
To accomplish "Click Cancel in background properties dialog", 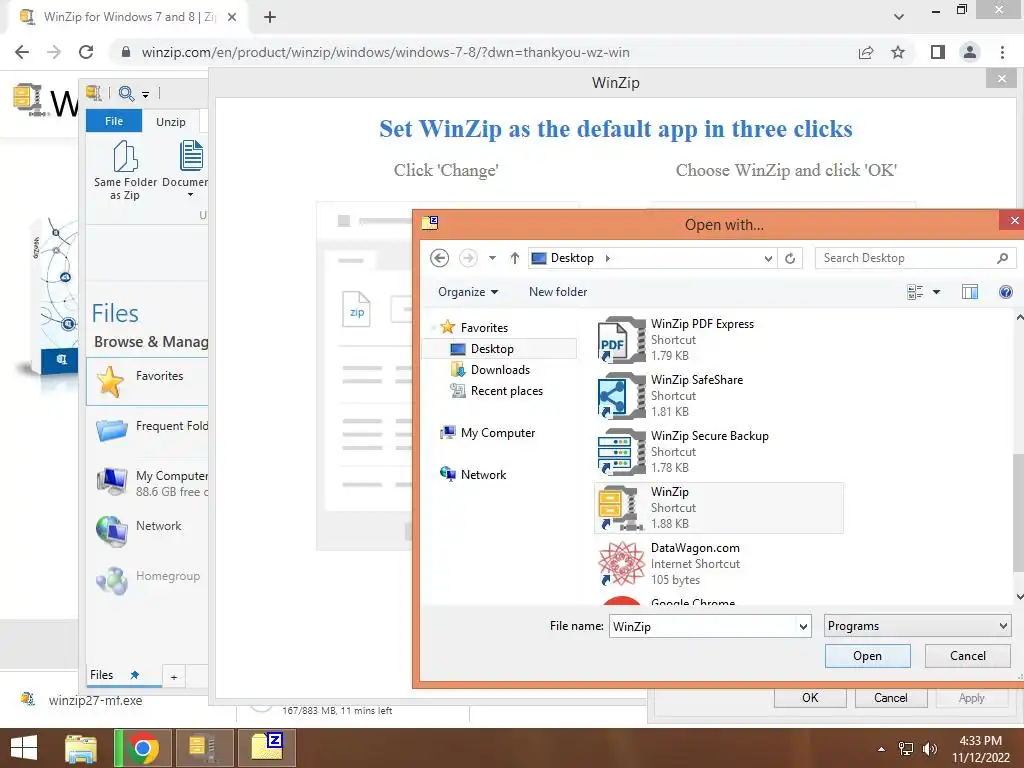I will [x=891, y=697].
